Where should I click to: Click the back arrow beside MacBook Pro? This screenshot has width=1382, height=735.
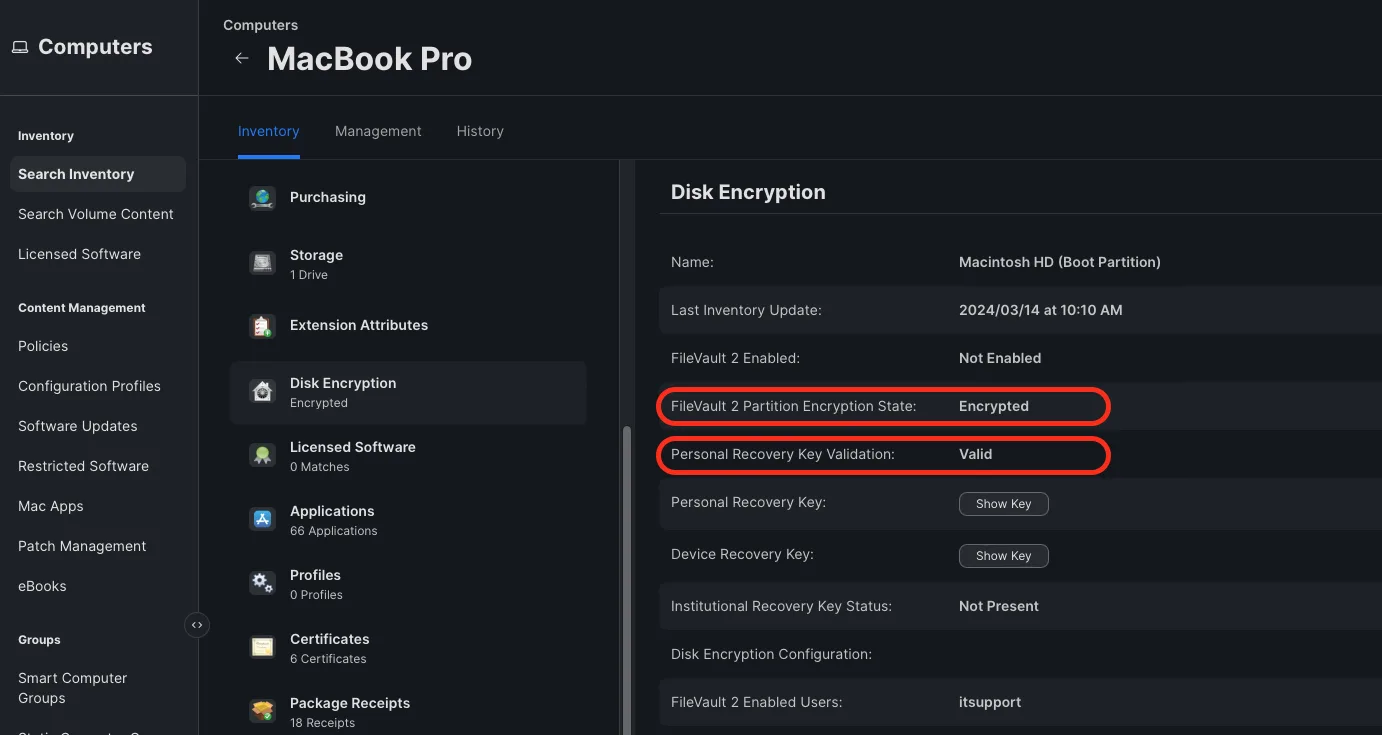(x=241, y=59)
